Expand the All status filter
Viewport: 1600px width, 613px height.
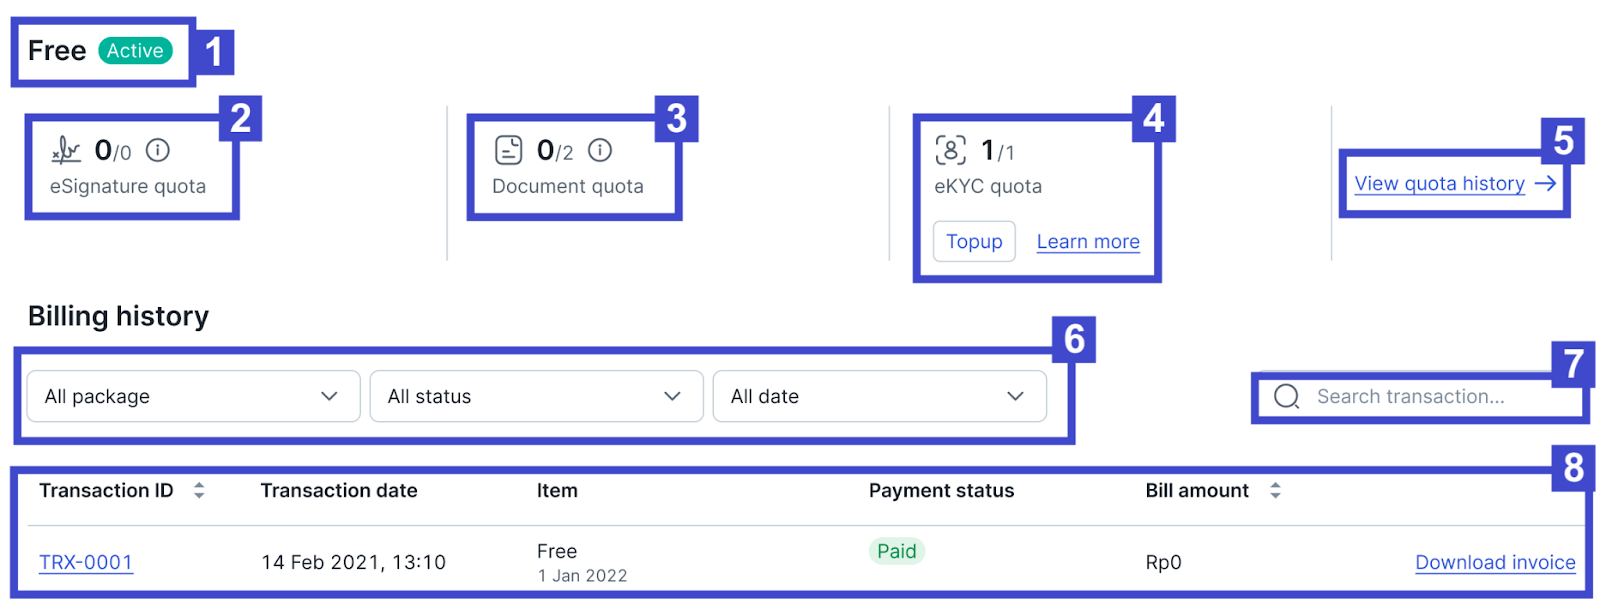tap(536, 396)
